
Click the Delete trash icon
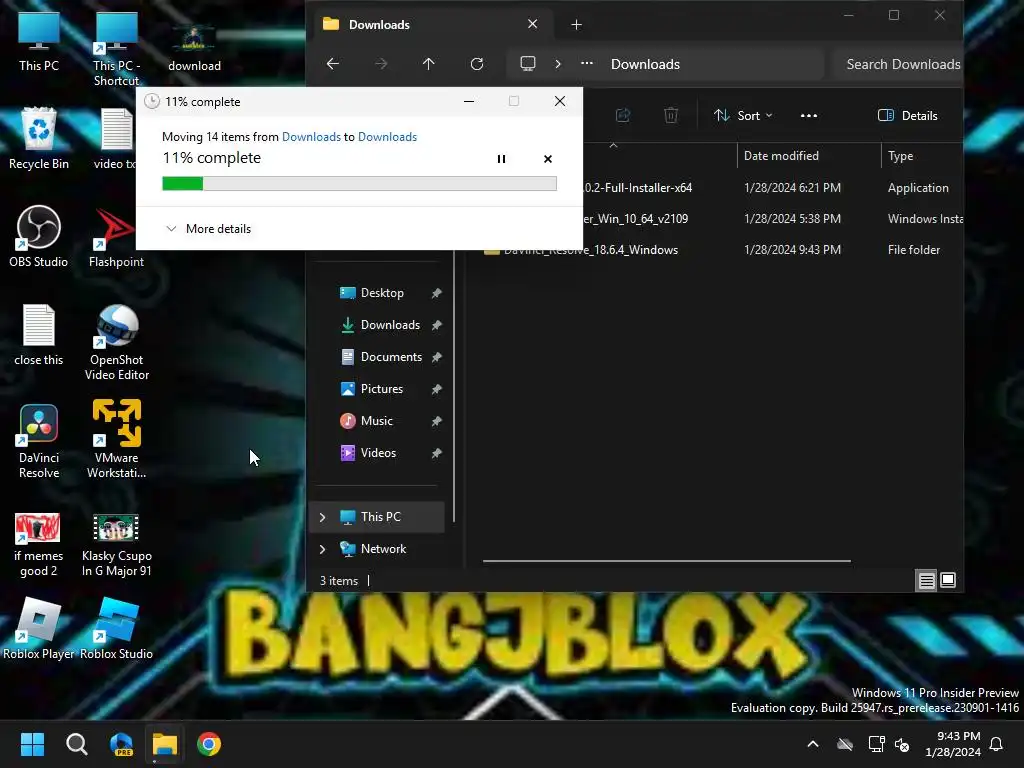671,116
